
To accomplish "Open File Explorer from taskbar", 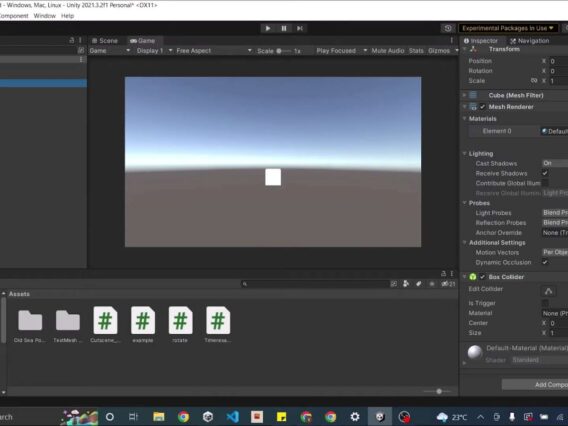I will point(159,417).
